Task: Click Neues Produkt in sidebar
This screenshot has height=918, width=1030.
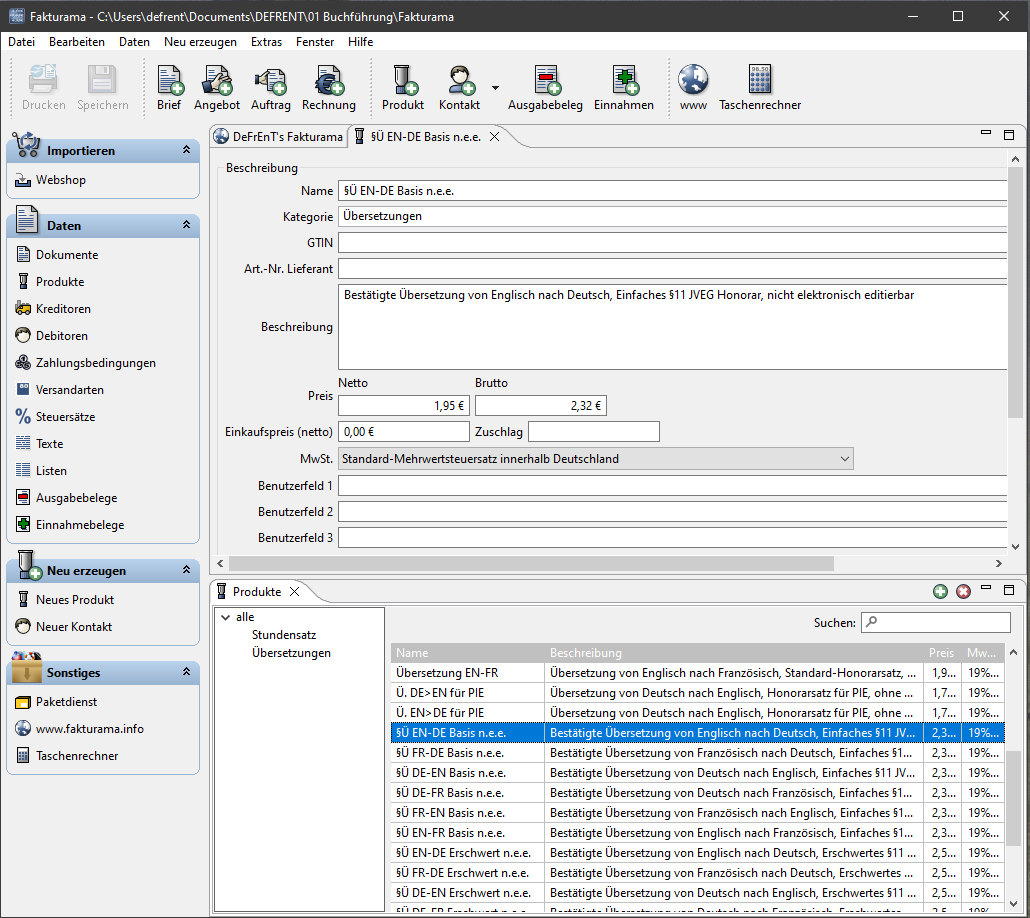Action: (x=64, y=600)
